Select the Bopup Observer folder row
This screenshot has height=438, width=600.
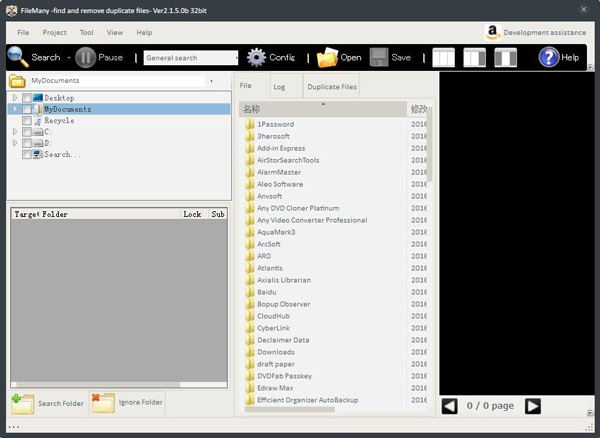(x=323, y=304)
